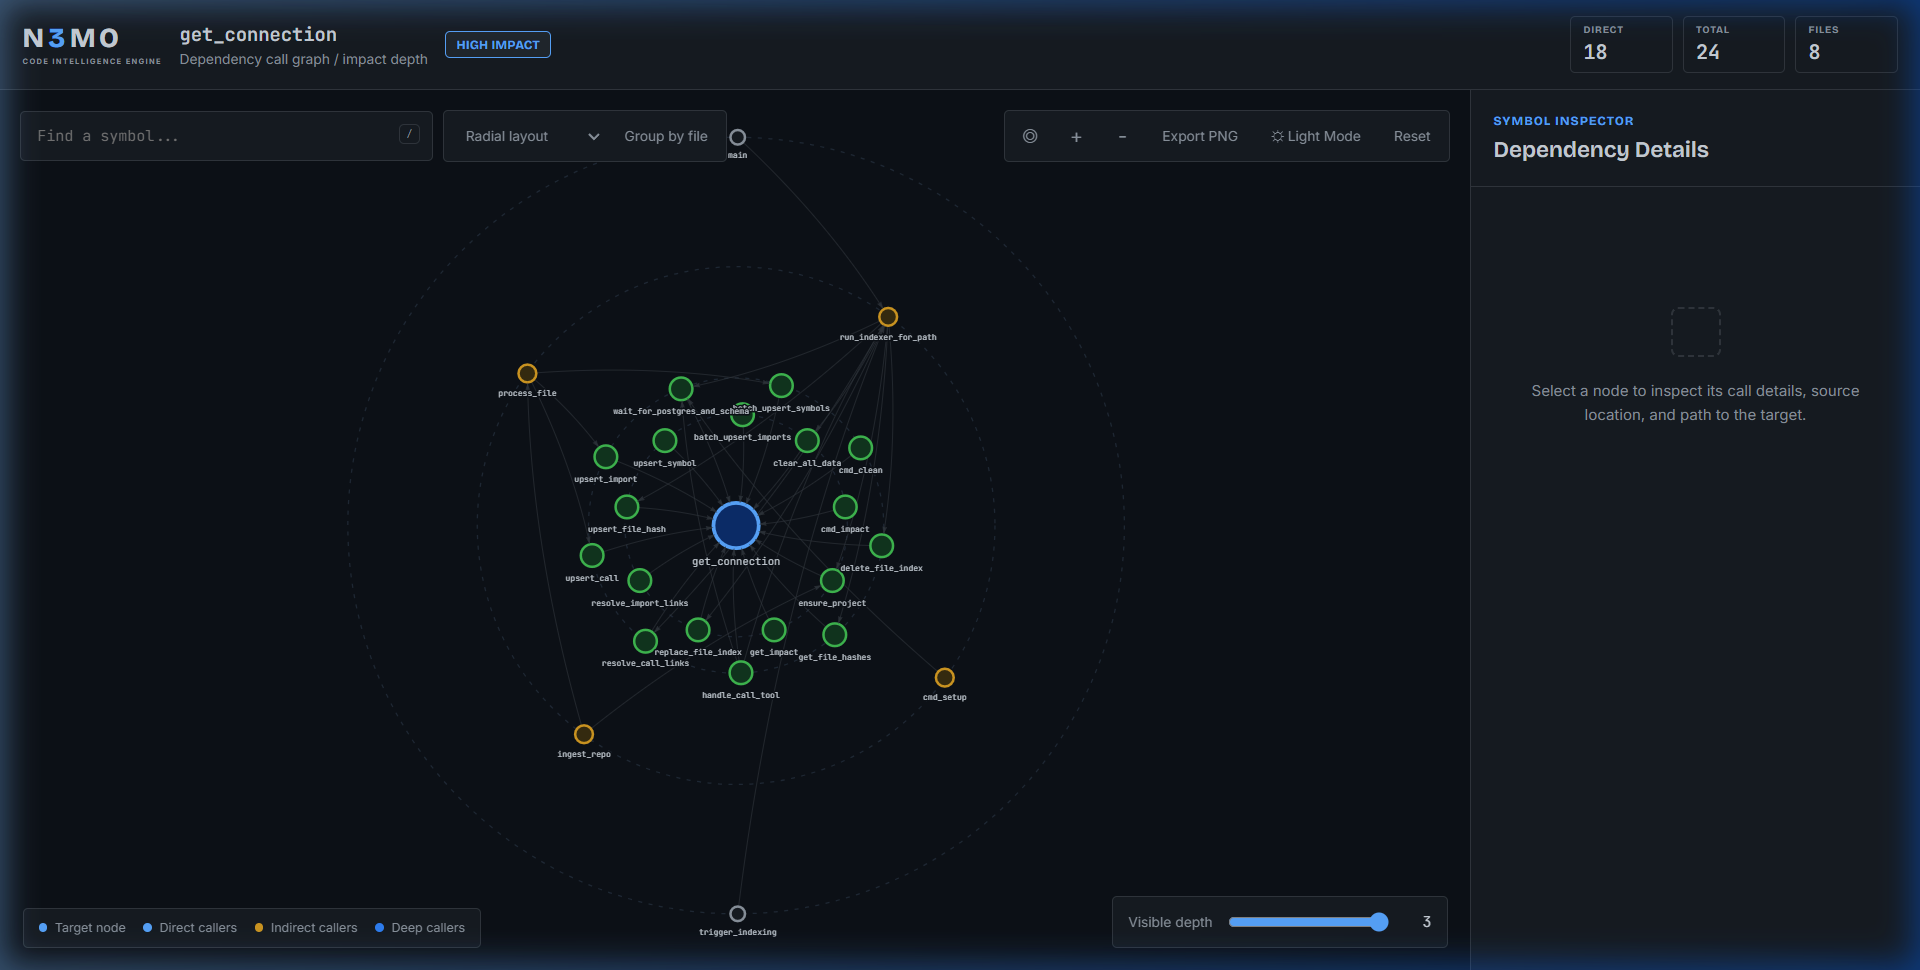Click the slash shortcut hint in search
Viewport: 1920px width, 970px height.
pyautogui.click(x=409, y=134)
